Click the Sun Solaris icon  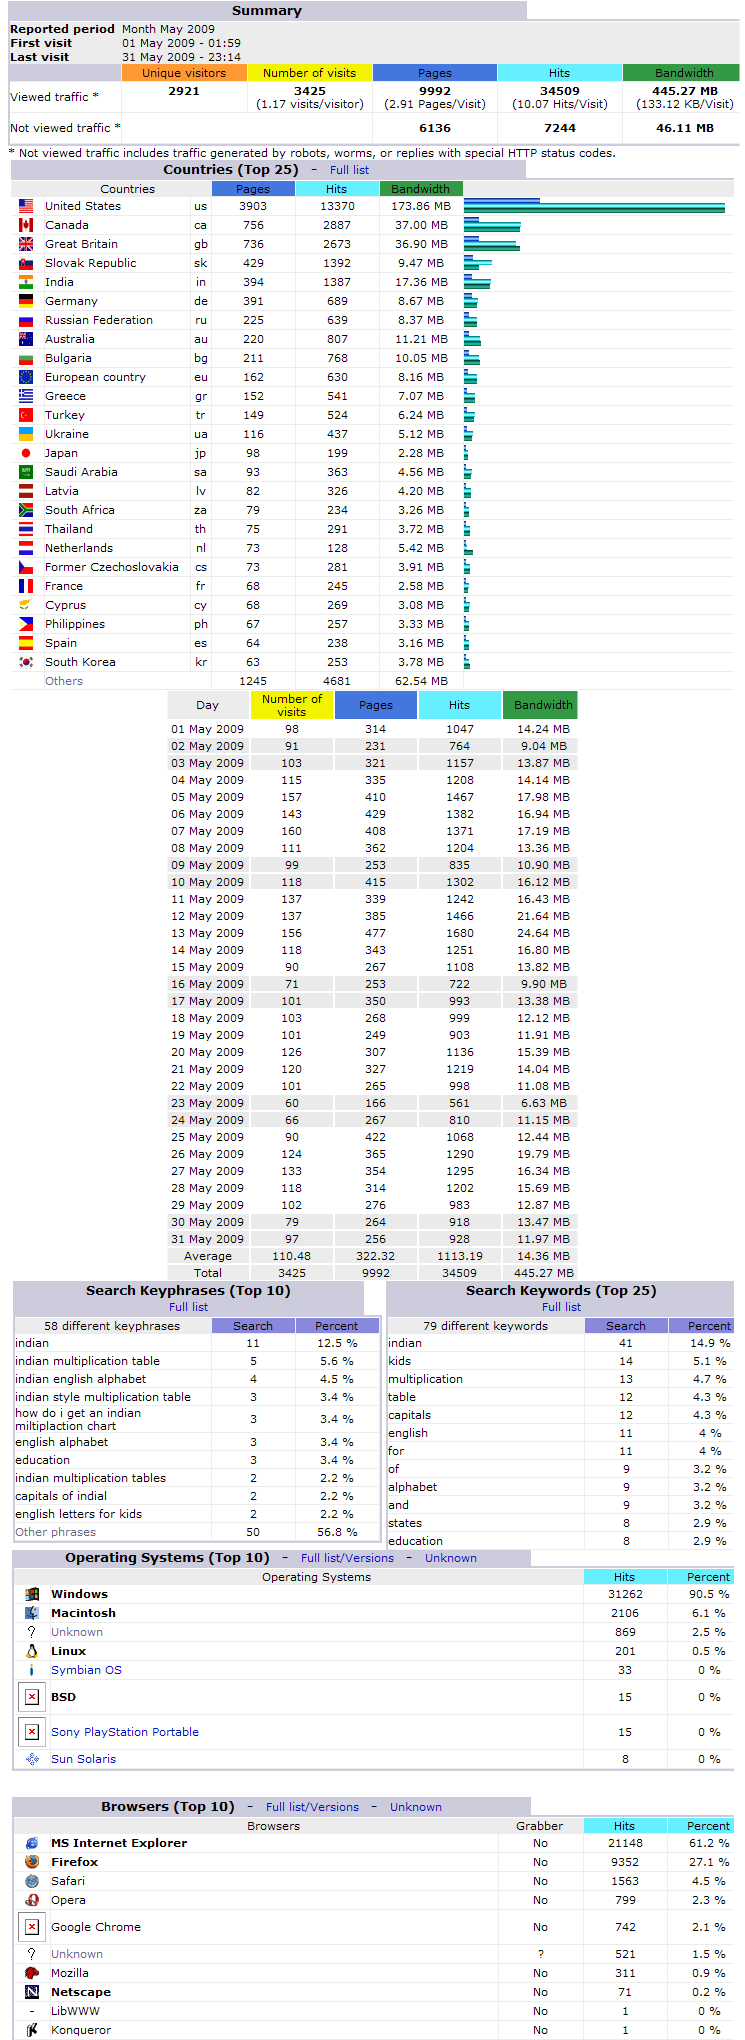[32, 1759]
